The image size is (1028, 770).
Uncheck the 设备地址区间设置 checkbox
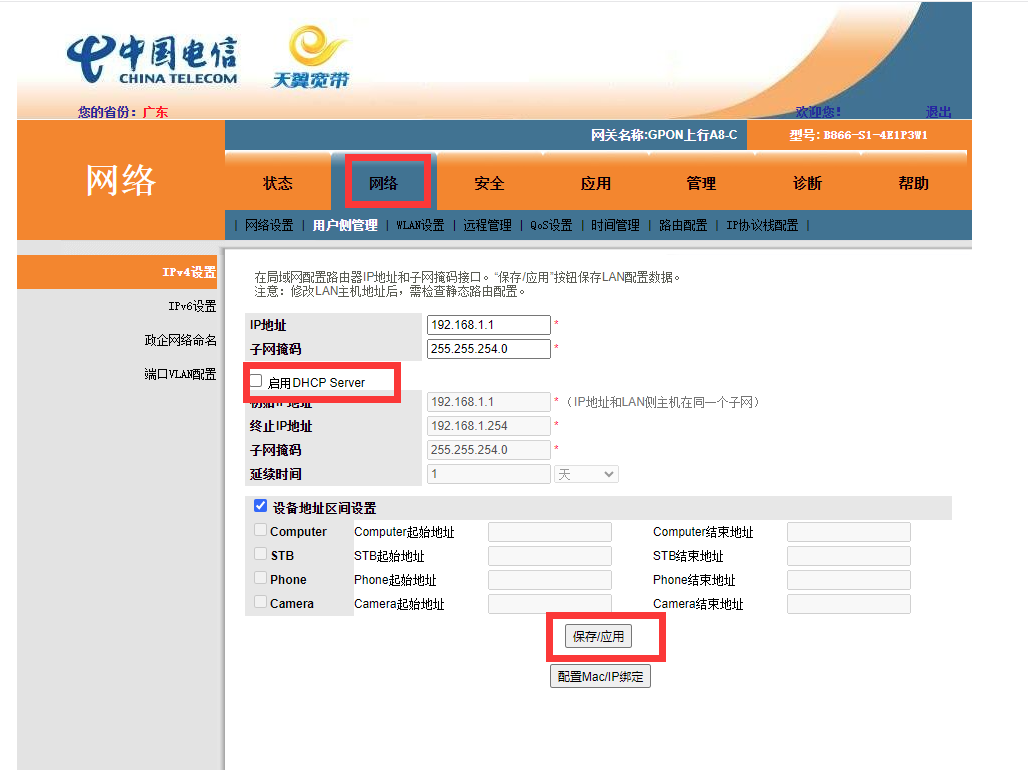(x=260, y=506)
